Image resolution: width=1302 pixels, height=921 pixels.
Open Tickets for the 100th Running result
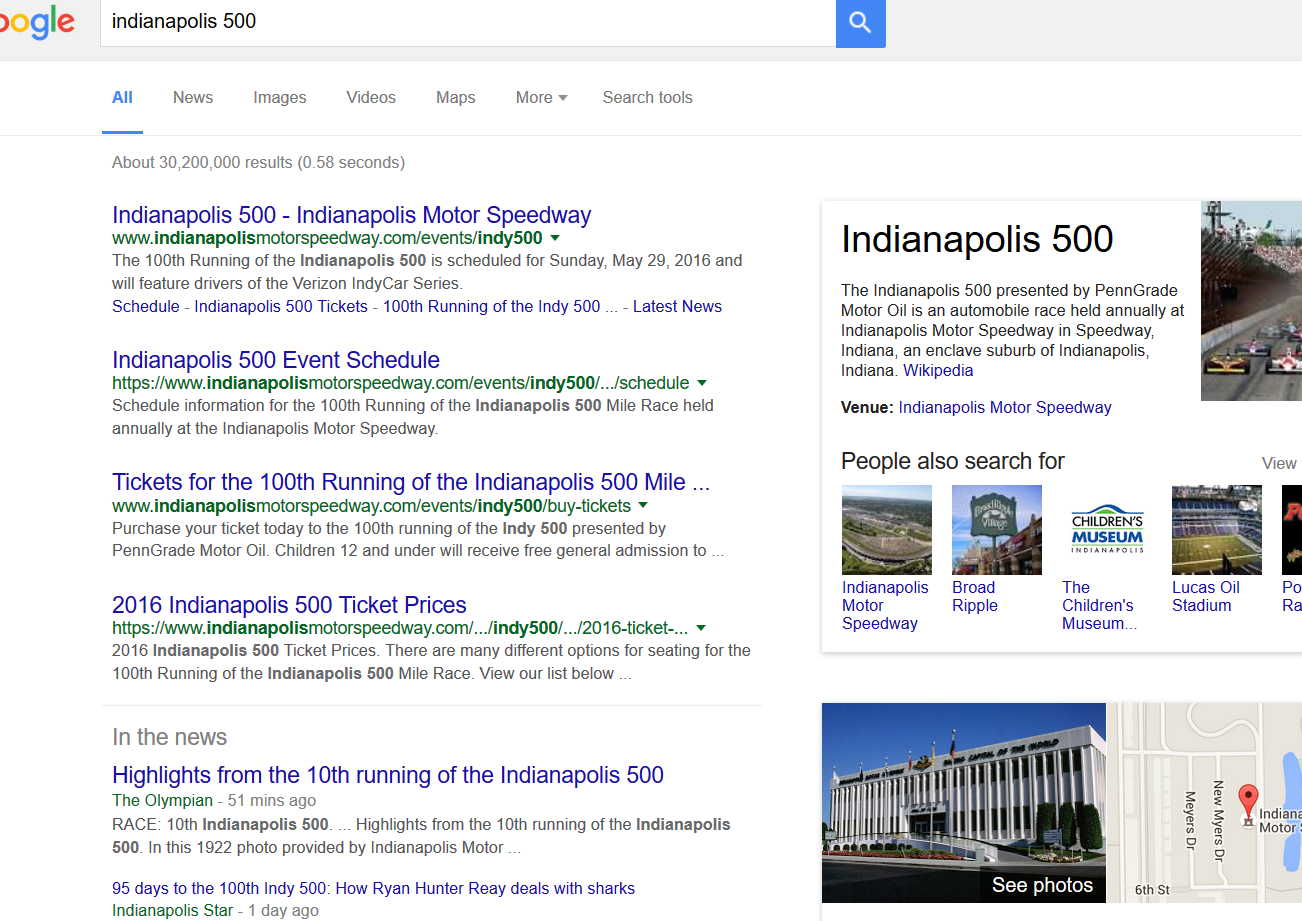pyautogui.click(x=411, y=482)
